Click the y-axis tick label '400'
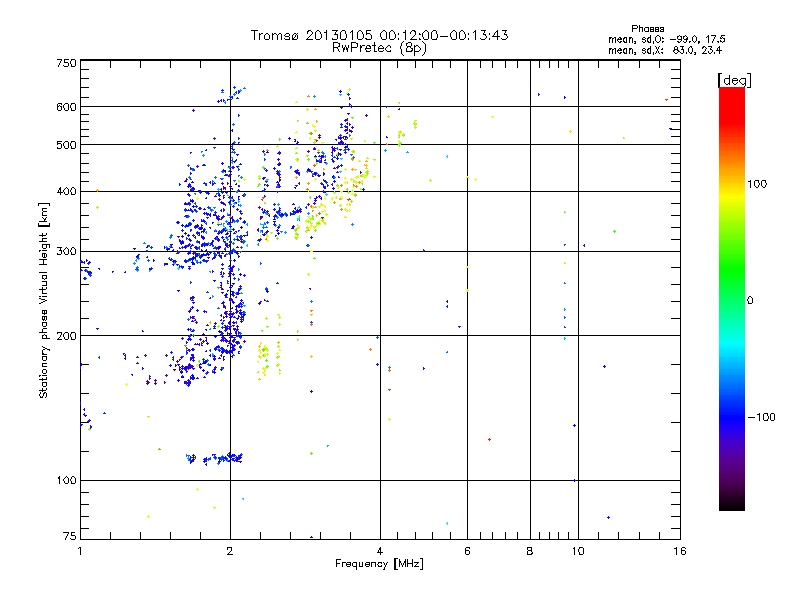Image resolution: width=800 pixels, height=600 pixels. pyautogui.click(x=66, y=192)
